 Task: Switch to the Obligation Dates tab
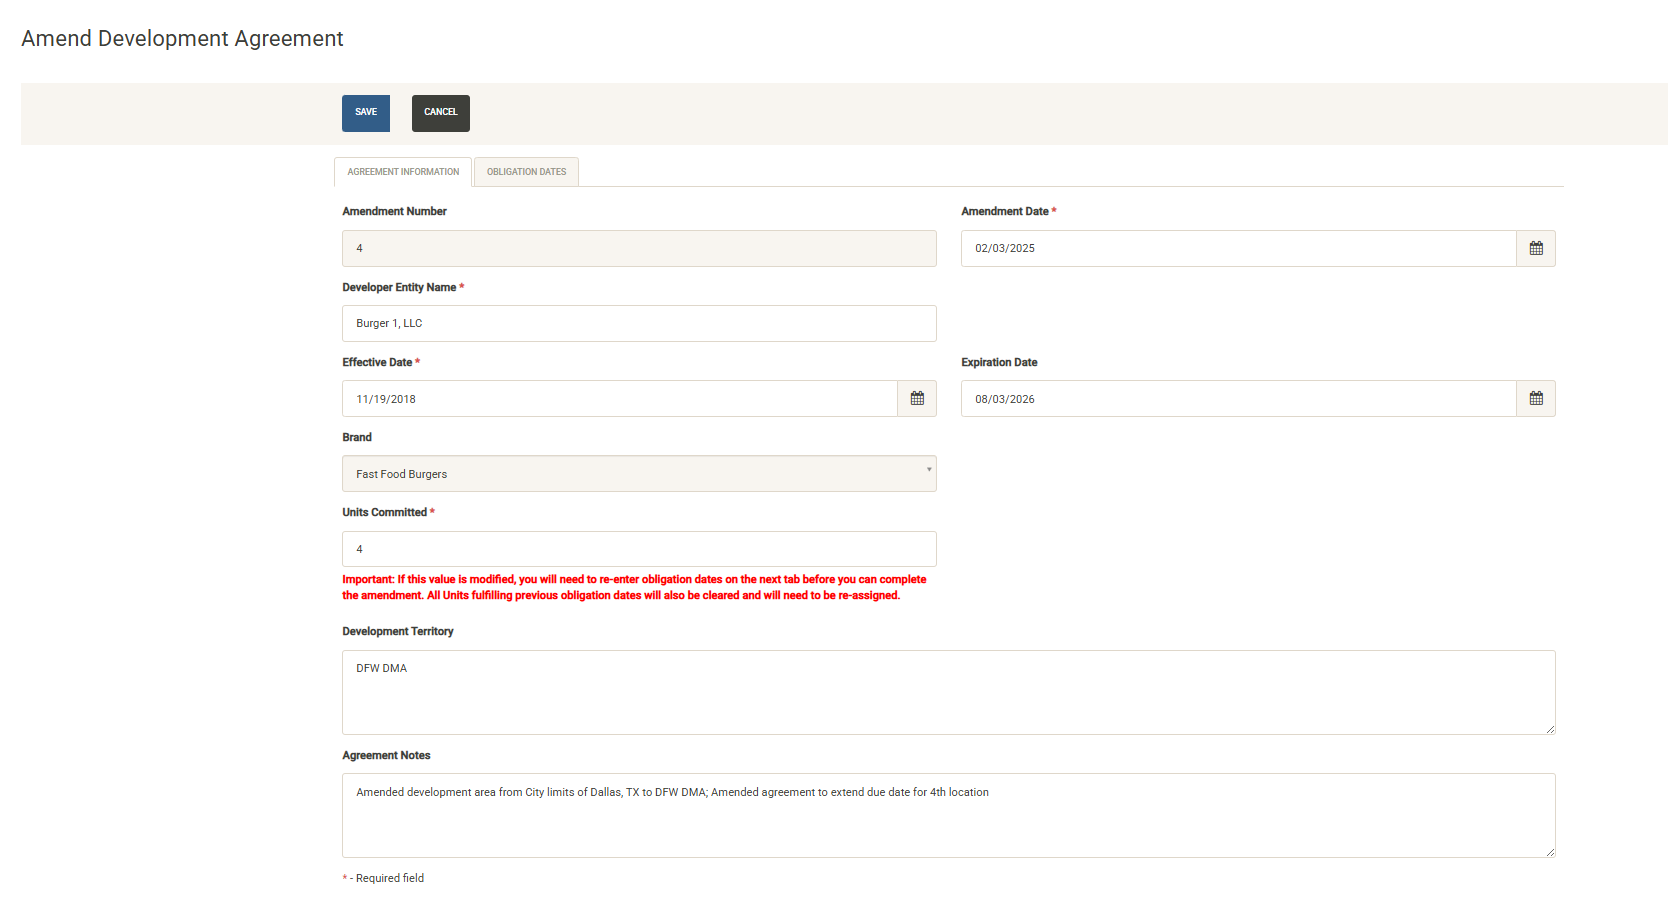coord(526,172)
